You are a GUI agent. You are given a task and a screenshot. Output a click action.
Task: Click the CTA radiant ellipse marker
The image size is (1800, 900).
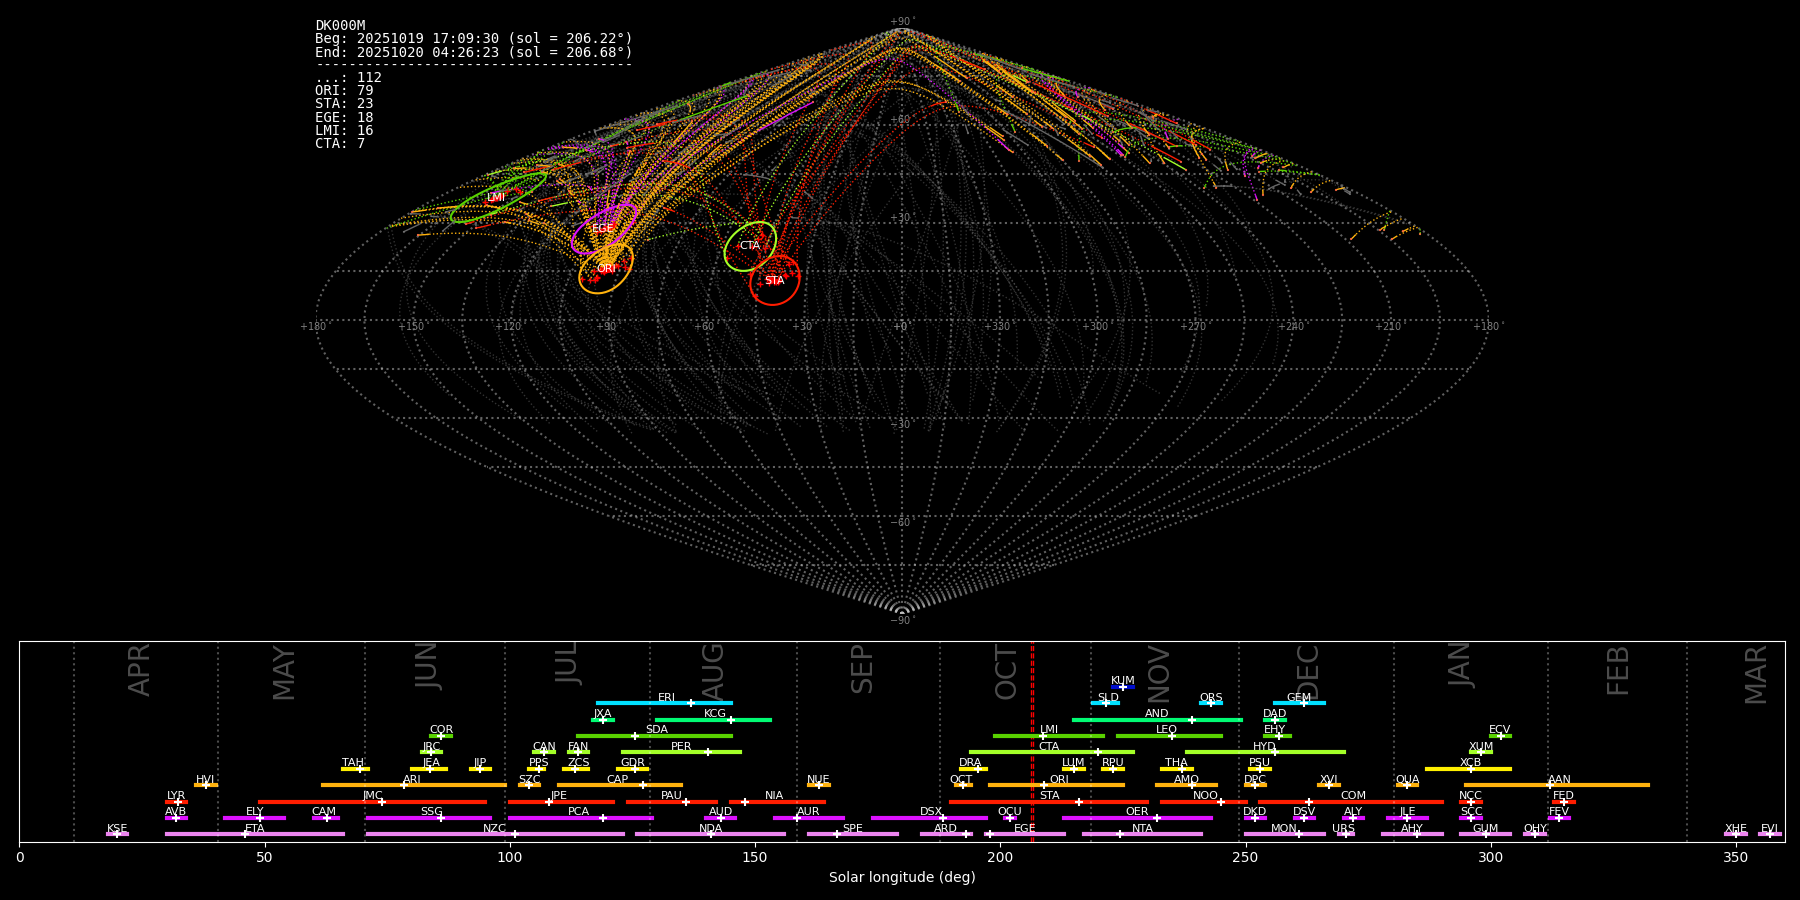(750, 246)
